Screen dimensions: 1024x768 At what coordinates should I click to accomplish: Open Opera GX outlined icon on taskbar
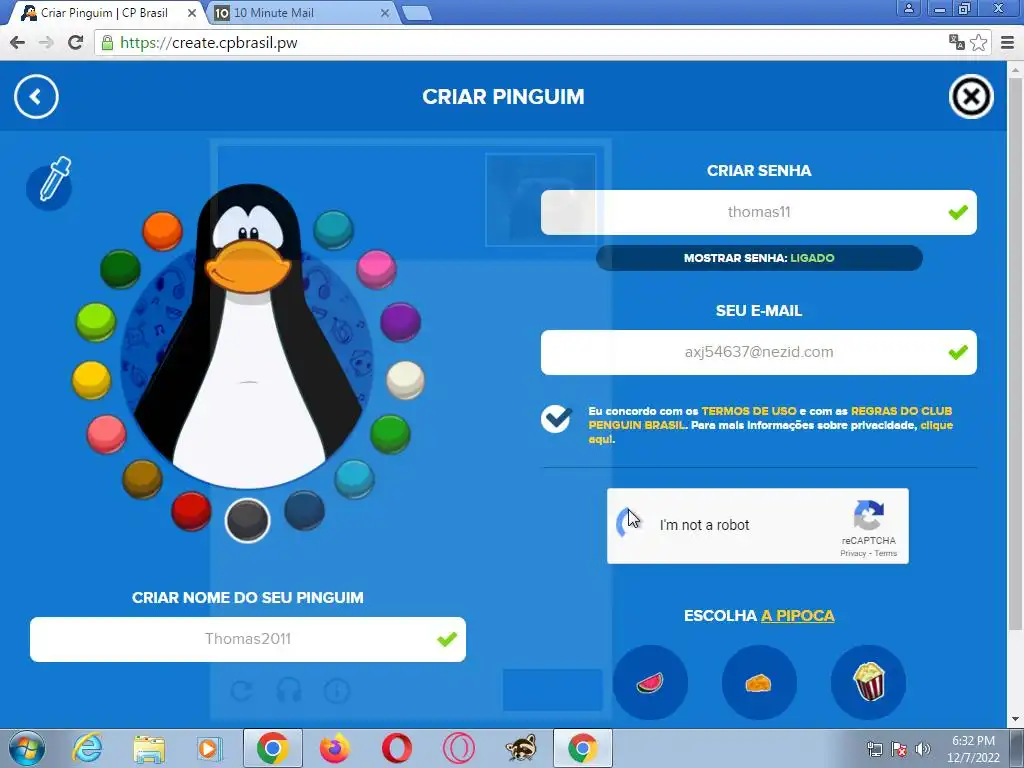(x=458, y=748)
